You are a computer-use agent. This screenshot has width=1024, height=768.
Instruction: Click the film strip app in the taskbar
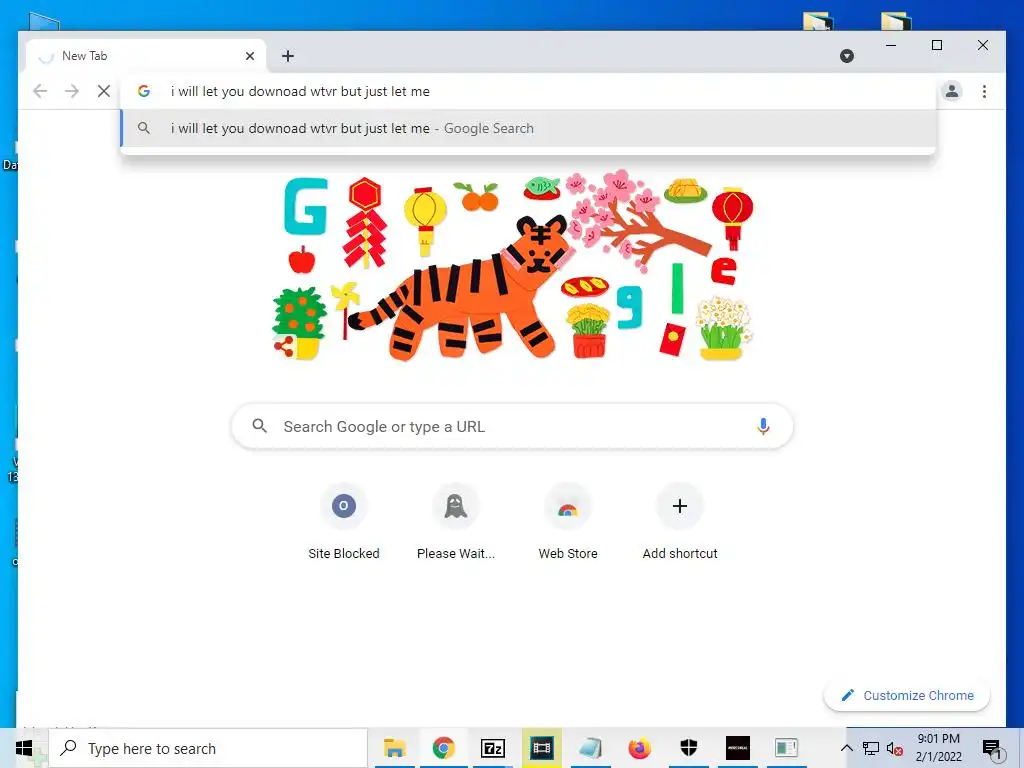541,748
